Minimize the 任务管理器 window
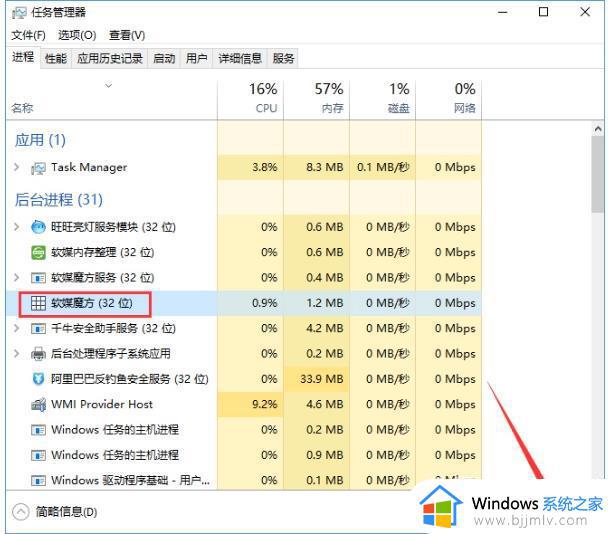This screenshot has height=534, width=608. click(503, 12)
